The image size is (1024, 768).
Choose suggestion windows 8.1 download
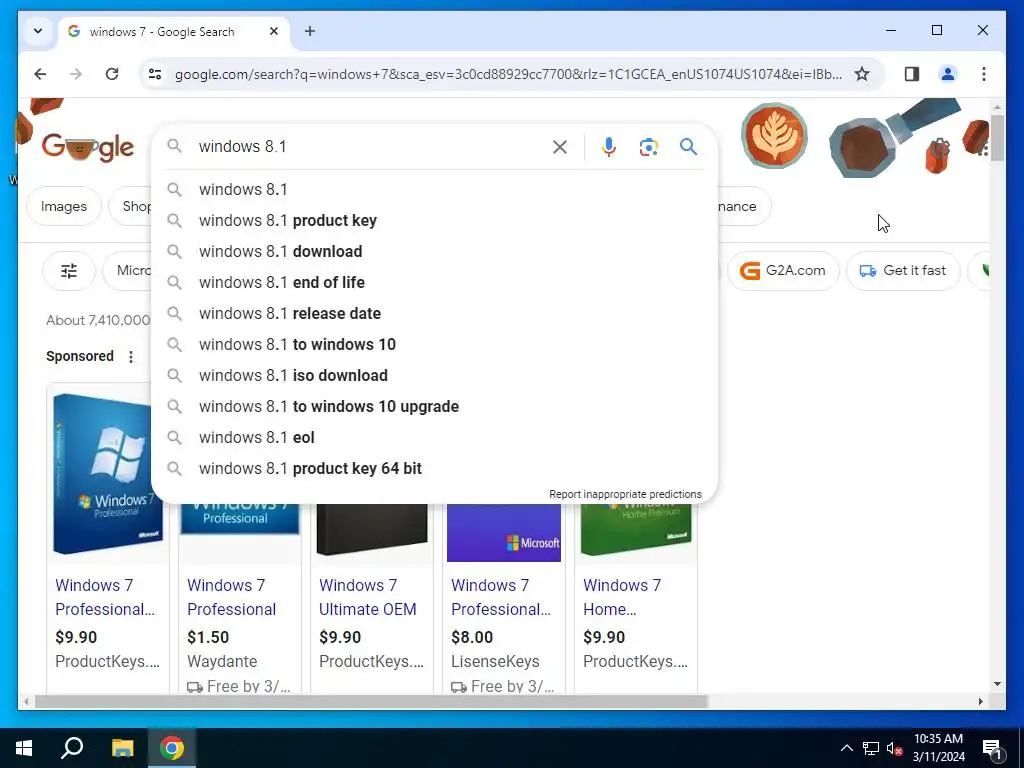click(x=434, y=251)
